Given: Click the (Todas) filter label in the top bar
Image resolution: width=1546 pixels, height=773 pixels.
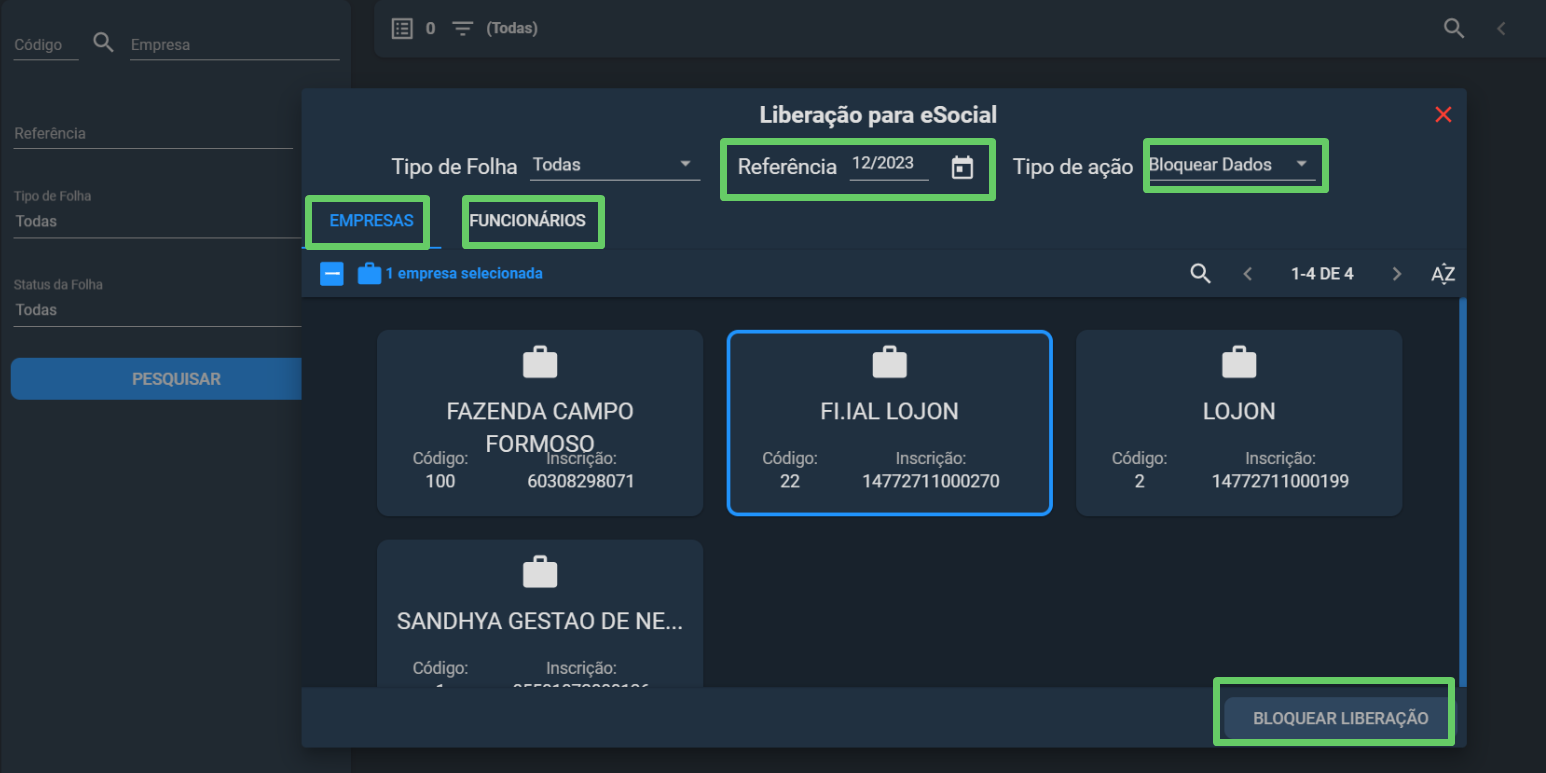Looking at the screenshot, I should tap(512, 29).
